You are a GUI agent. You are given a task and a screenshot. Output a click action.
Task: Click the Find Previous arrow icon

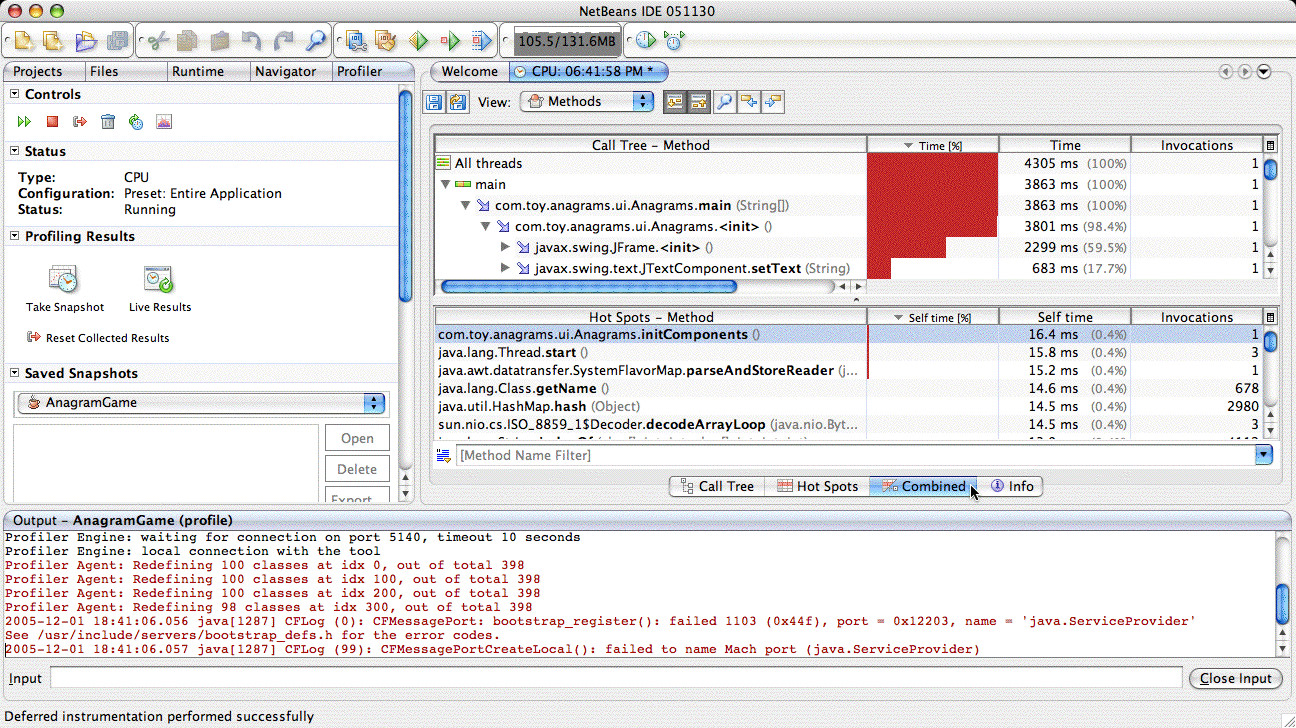[748, 101]
